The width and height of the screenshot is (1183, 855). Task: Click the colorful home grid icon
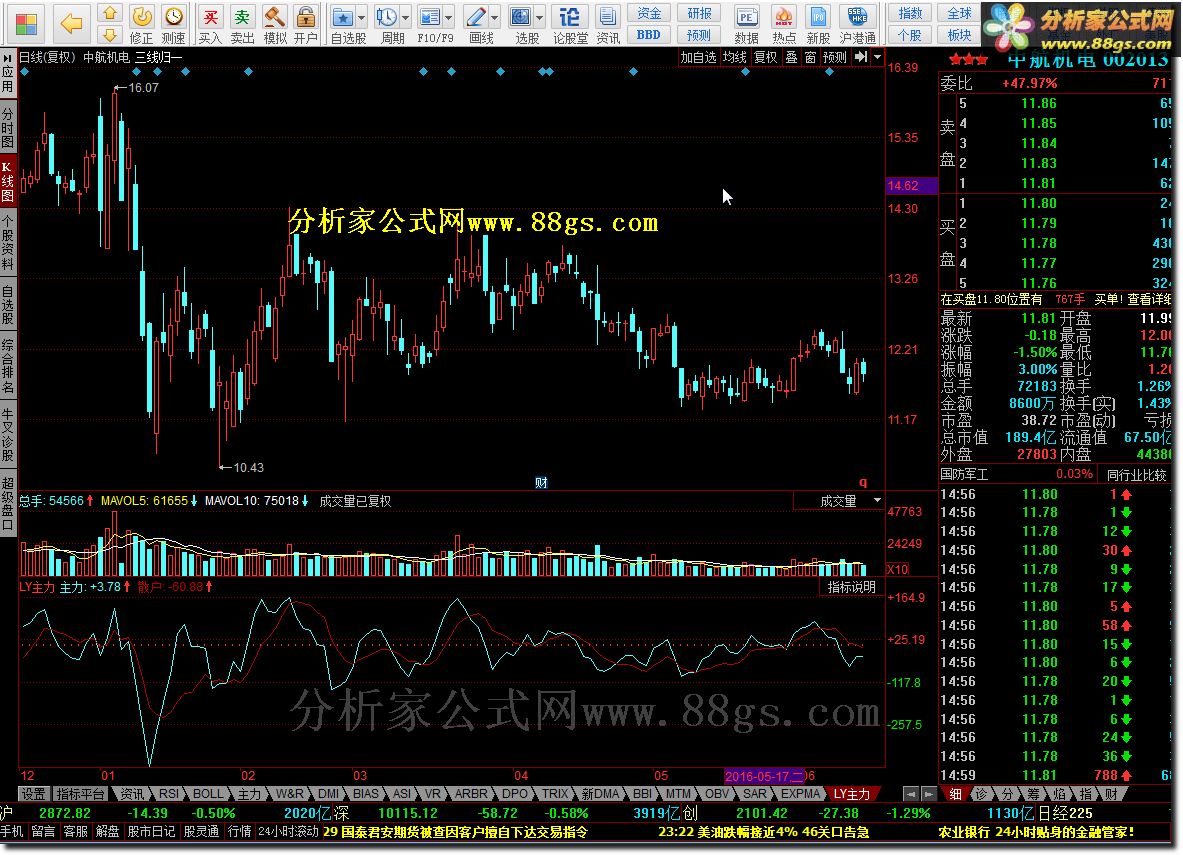26,24
